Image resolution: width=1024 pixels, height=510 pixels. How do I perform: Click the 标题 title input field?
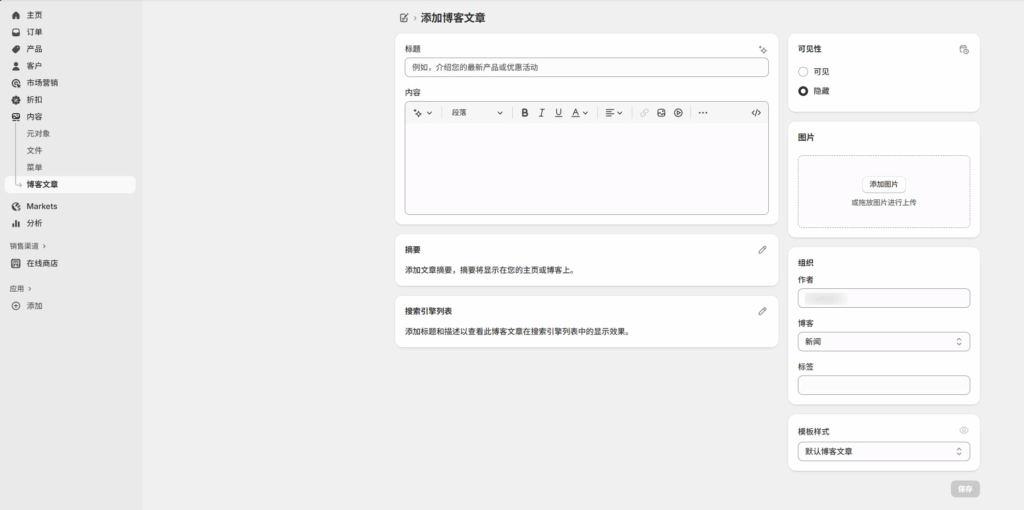pos(586,67)
